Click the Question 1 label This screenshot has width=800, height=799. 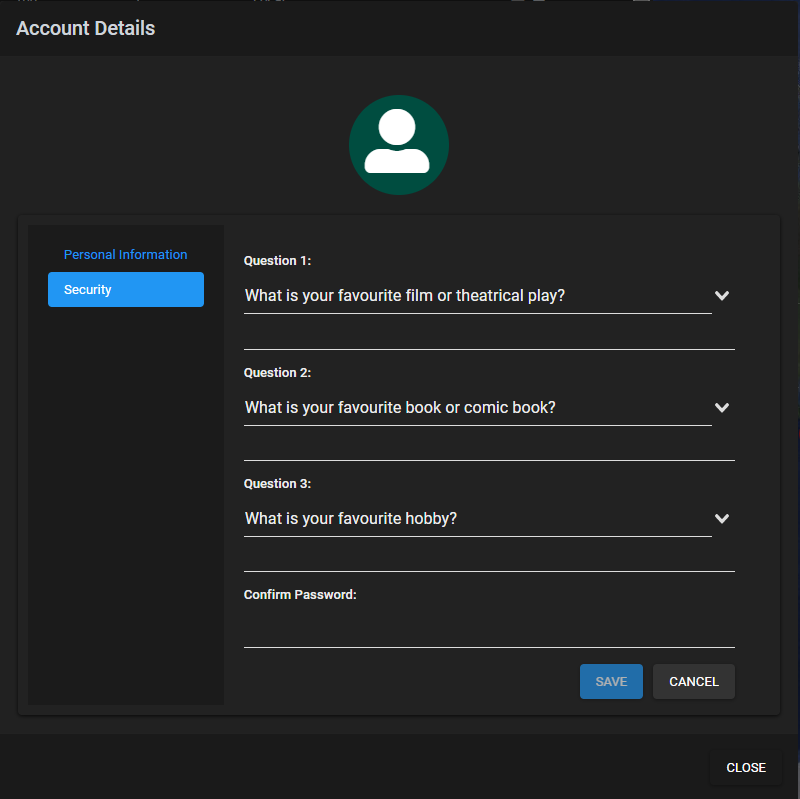[x=278, y=261]
